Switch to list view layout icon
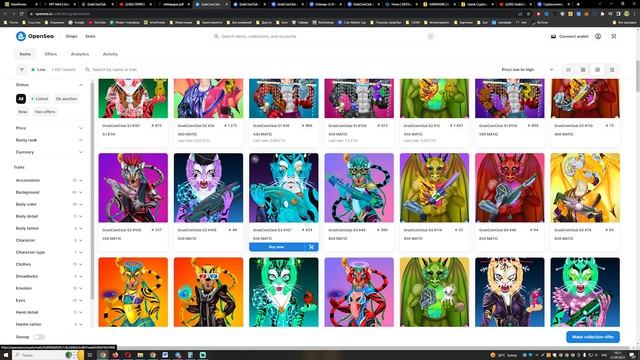This screenshot has height=360, width=640. (568, 70)
